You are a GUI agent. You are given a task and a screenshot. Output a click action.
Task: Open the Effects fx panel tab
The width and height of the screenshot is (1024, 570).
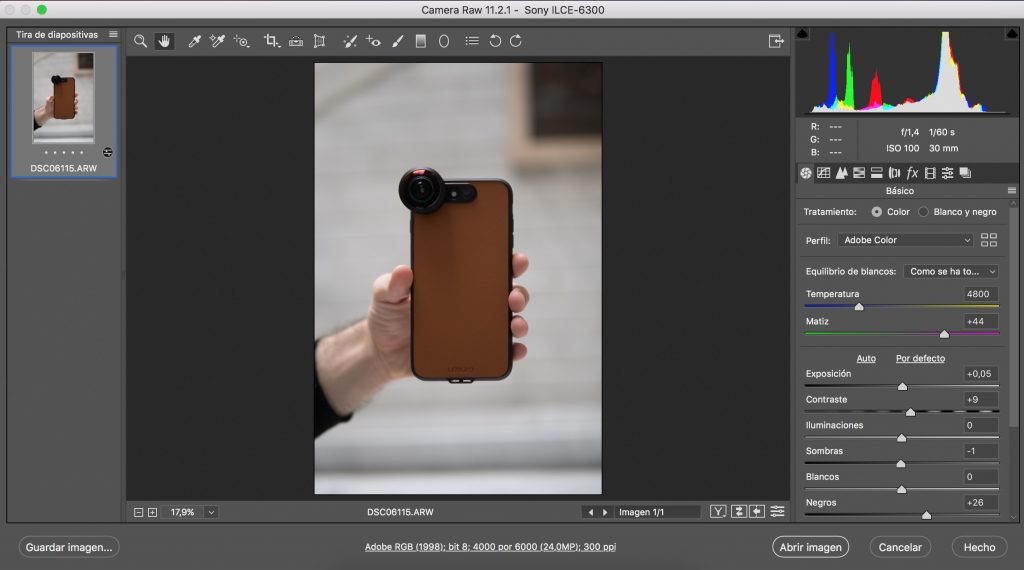[912, 173]
